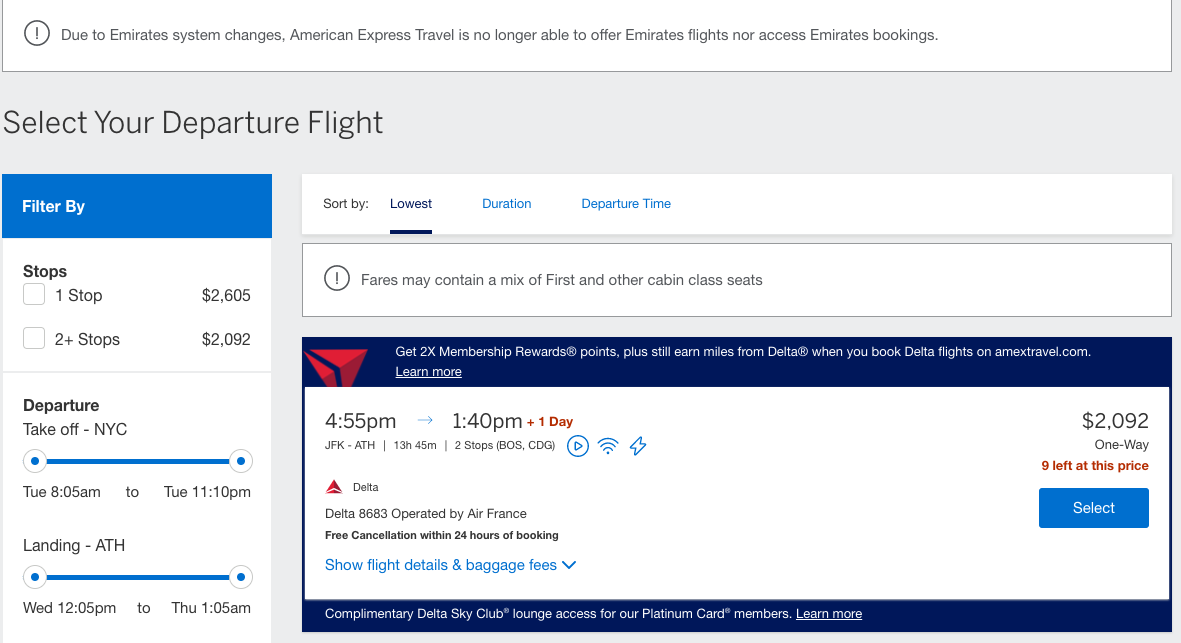The image size is (1181, 643).
Task: Check the 2+ Stops filter checkbox
Action: [34, 339]
